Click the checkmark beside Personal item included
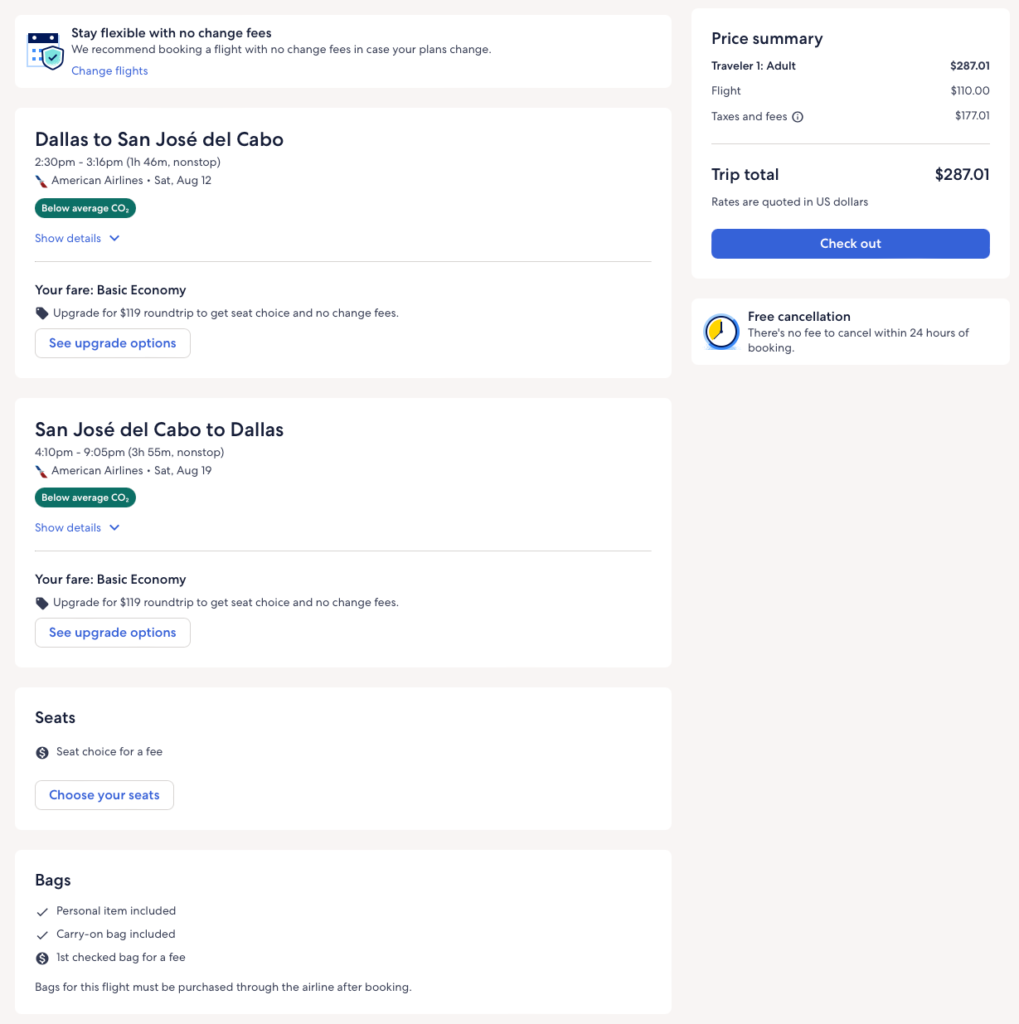 pos(42,912)
